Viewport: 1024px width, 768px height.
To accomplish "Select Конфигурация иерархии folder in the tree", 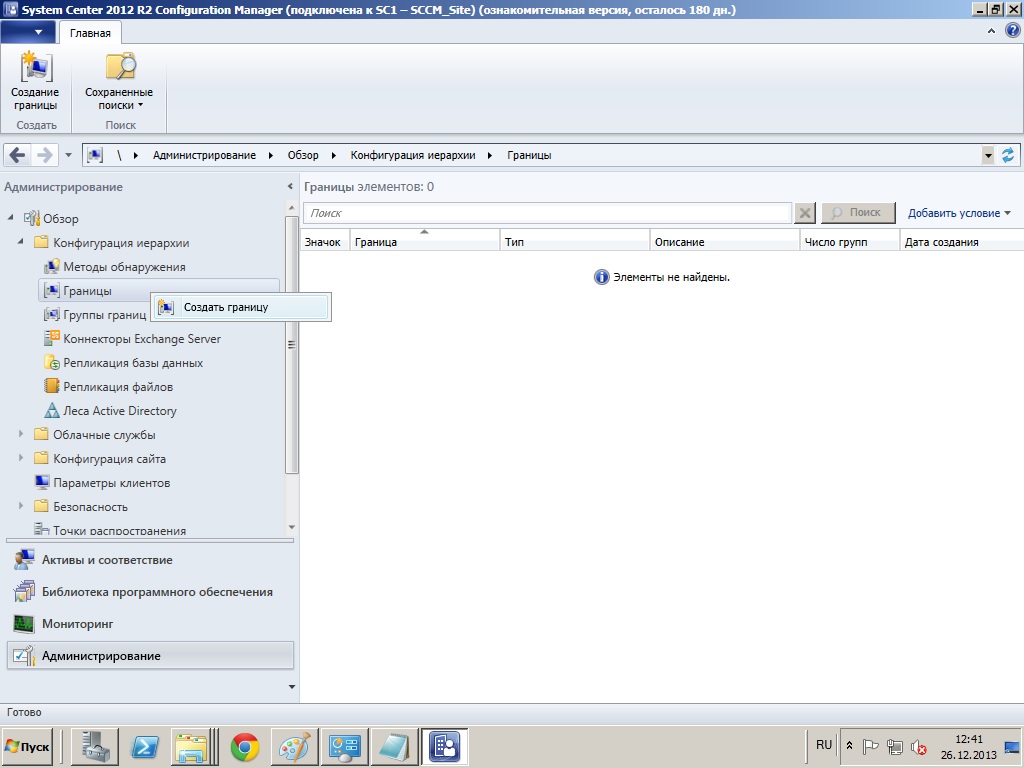I will (121, 243).
